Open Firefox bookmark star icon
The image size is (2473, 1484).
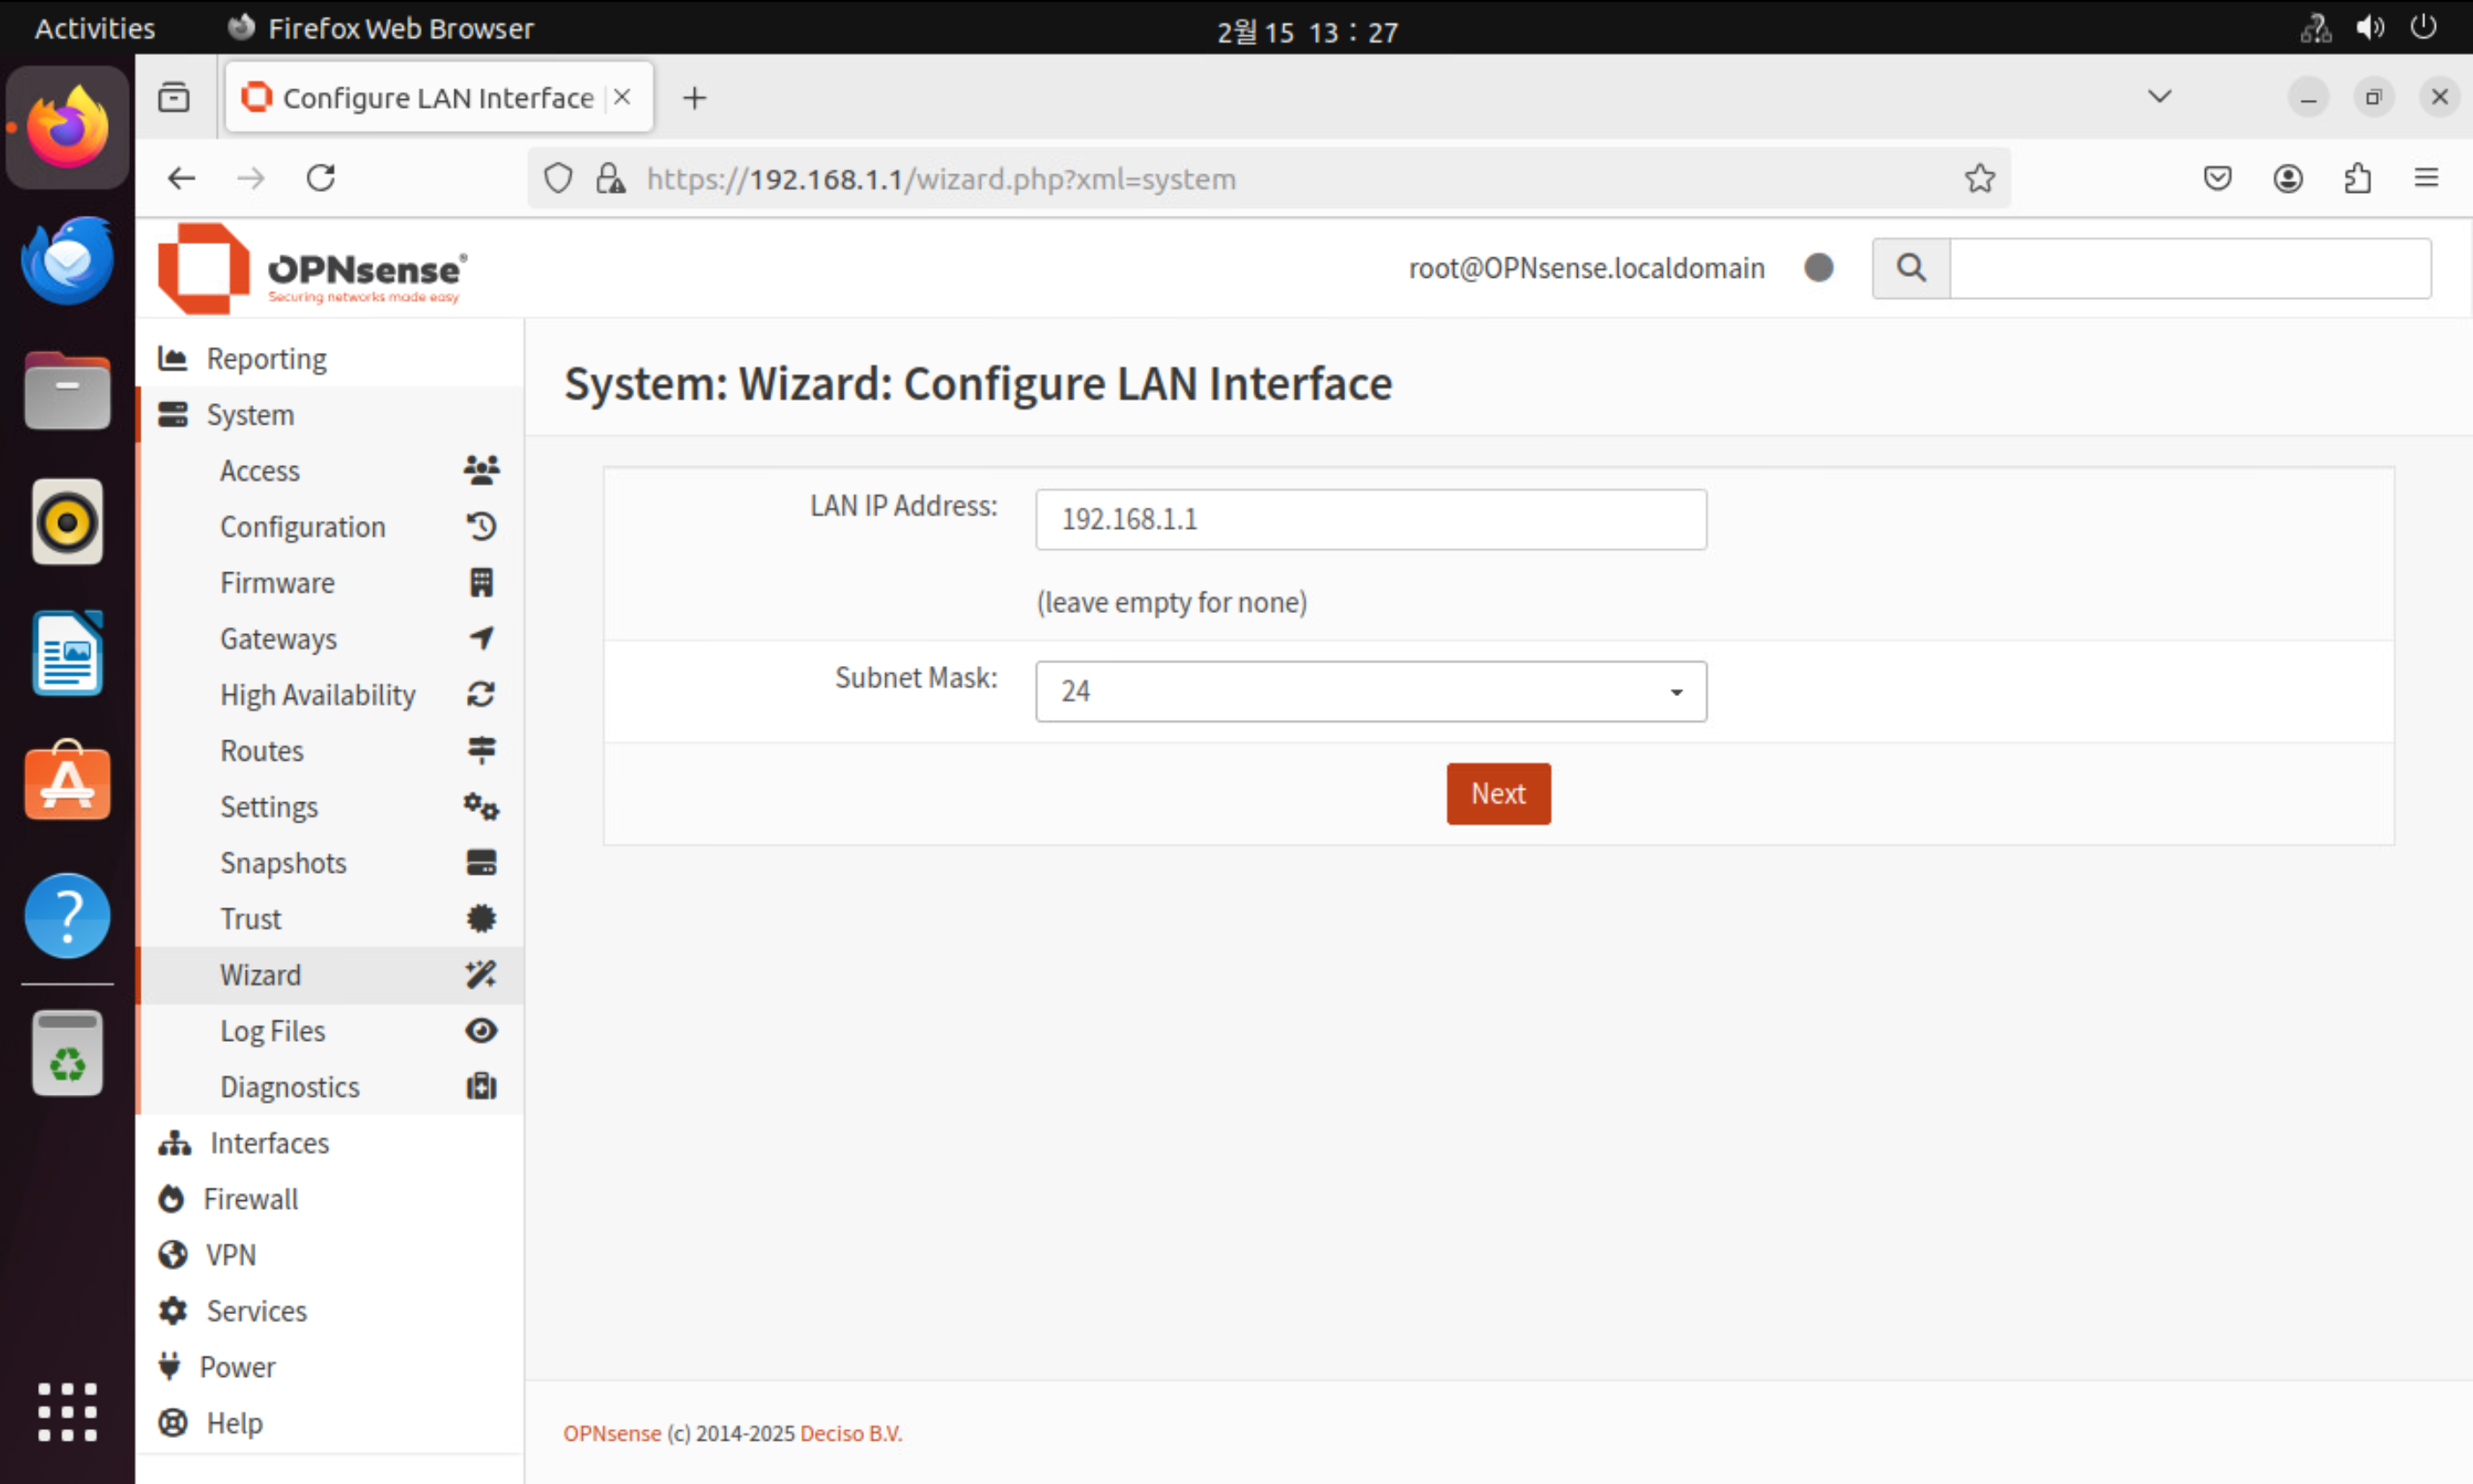tap(1979, 179)
